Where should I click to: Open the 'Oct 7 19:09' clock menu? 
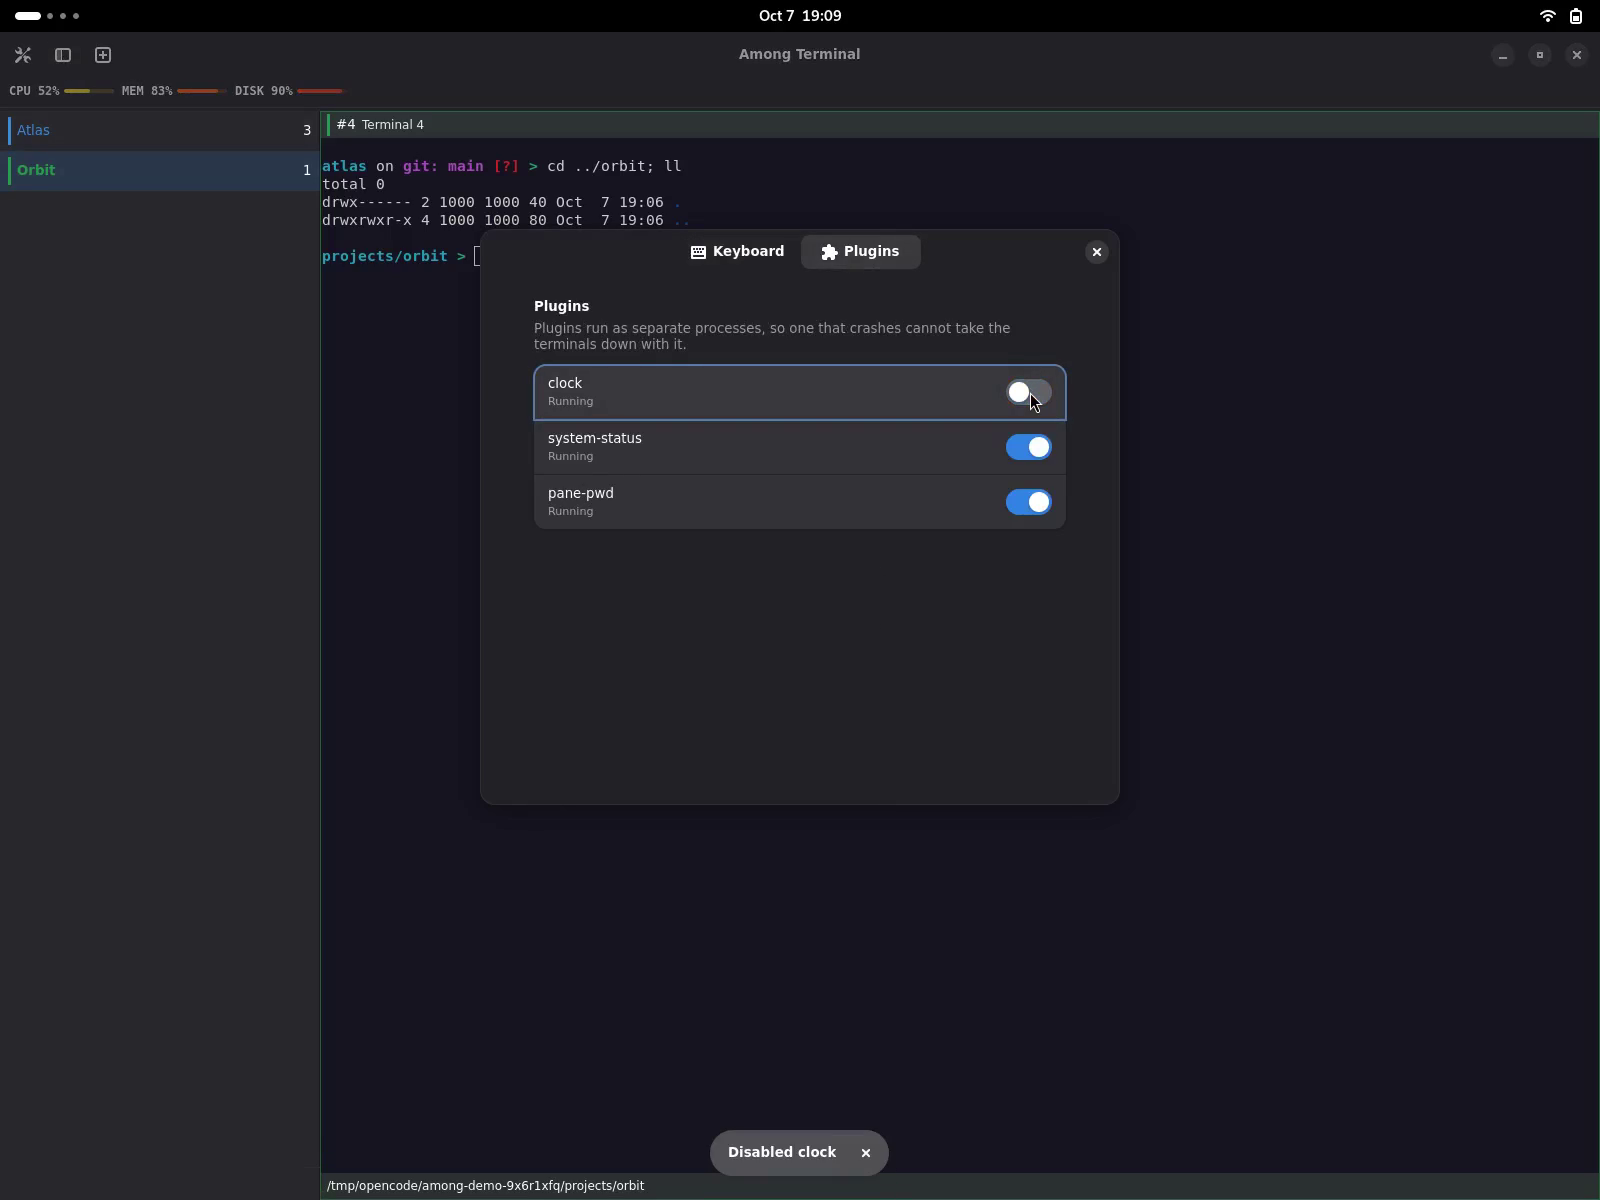[x=800, y=16]
